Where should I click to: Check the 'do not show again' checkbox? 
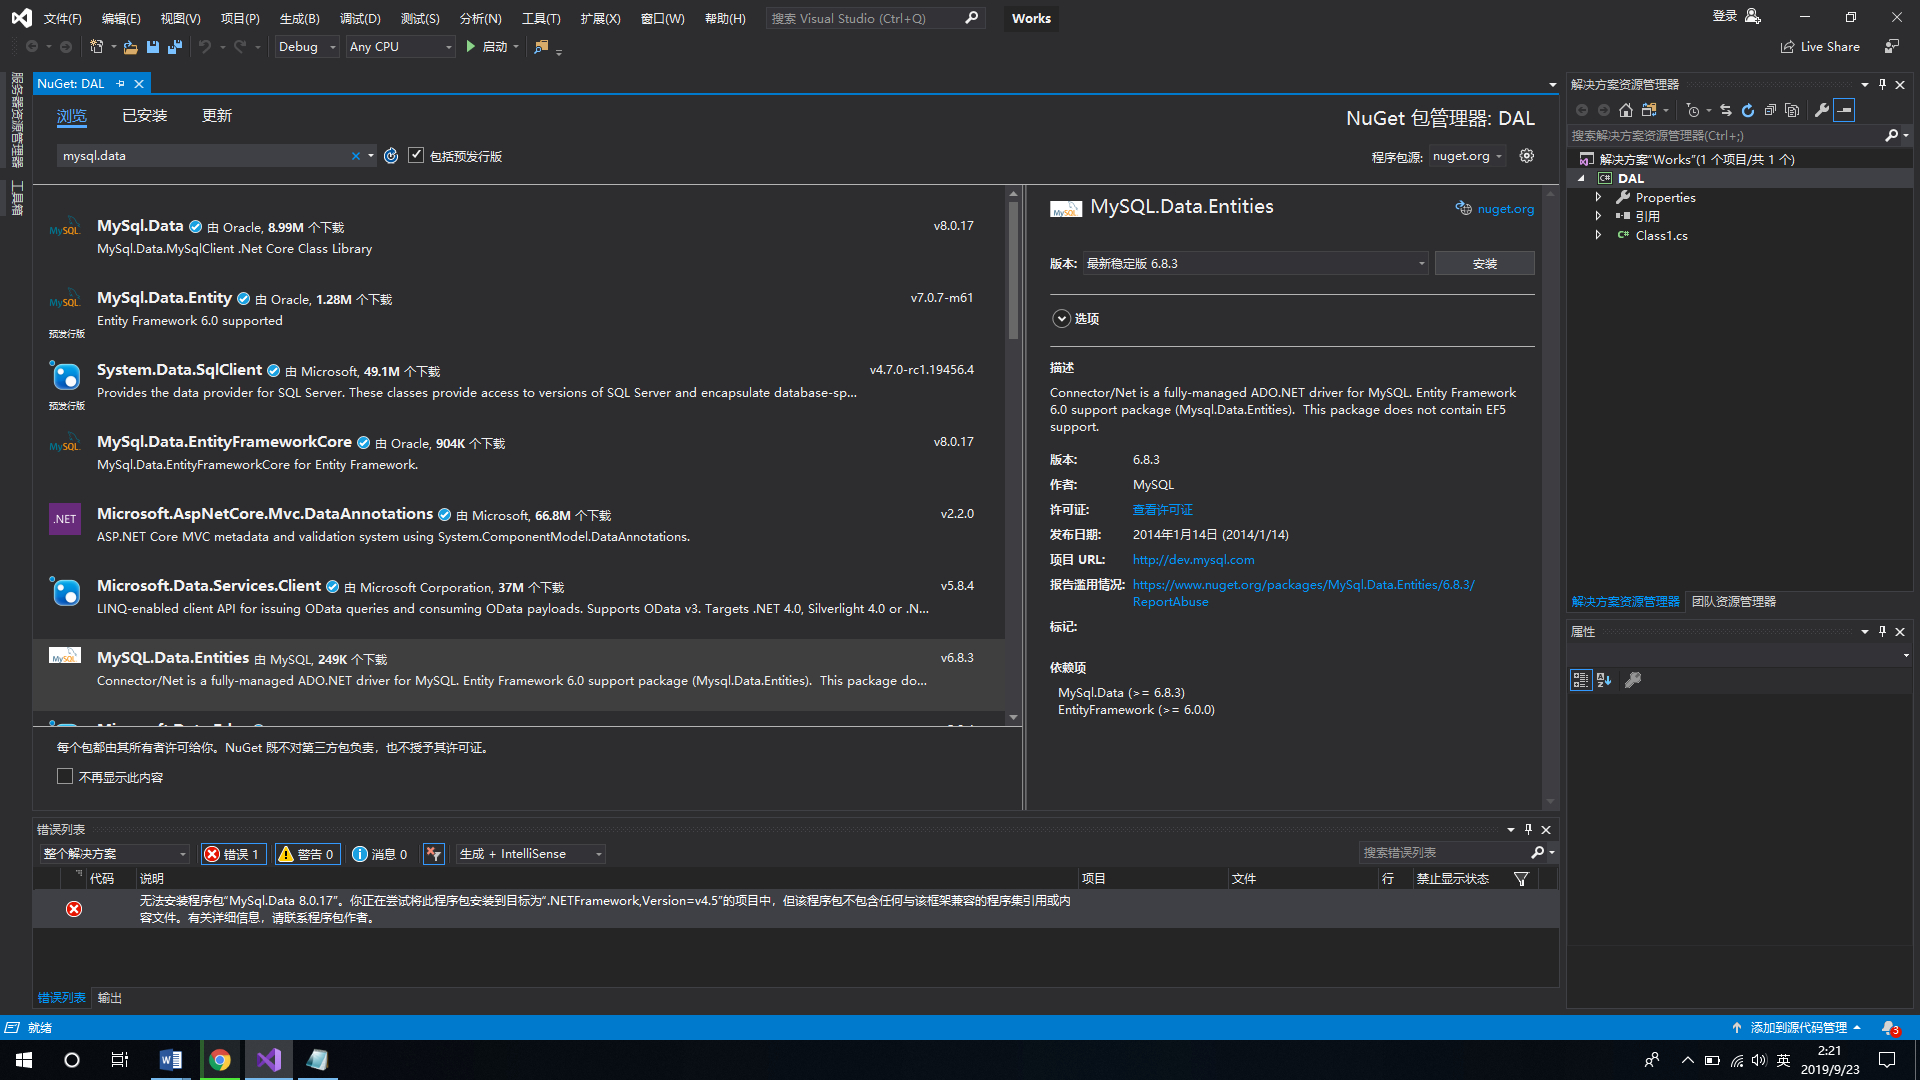tap(65, 777)
